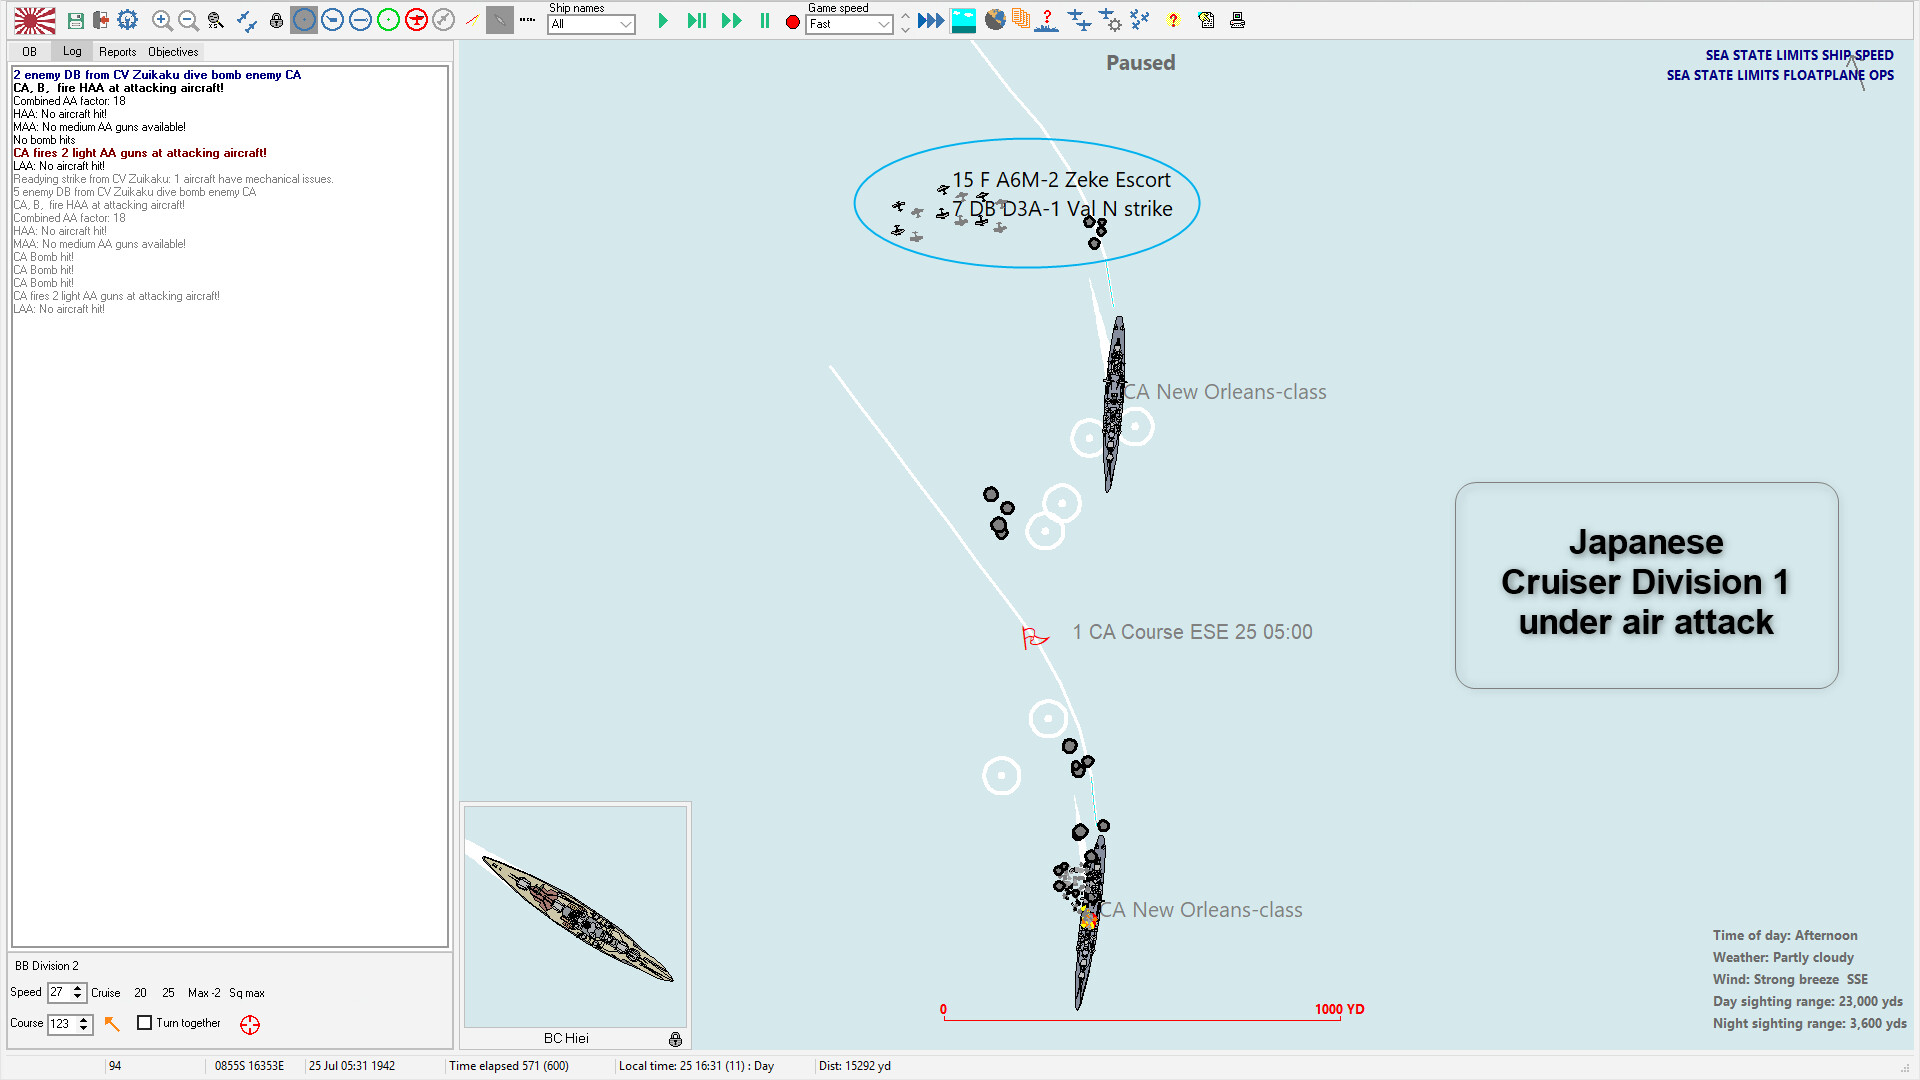Open the world globe view icon

tap(995, 20)
